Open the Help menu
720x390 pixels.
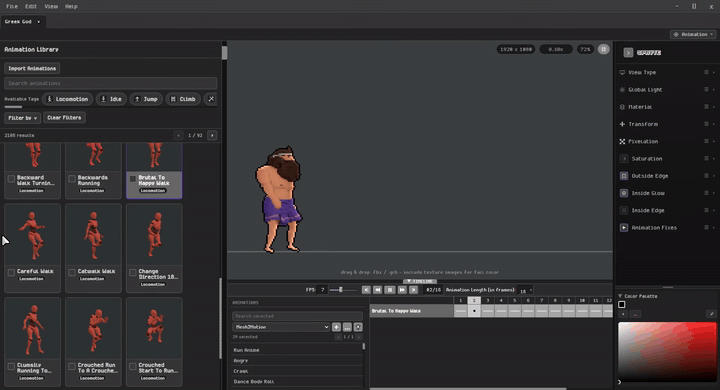[71, 6]
